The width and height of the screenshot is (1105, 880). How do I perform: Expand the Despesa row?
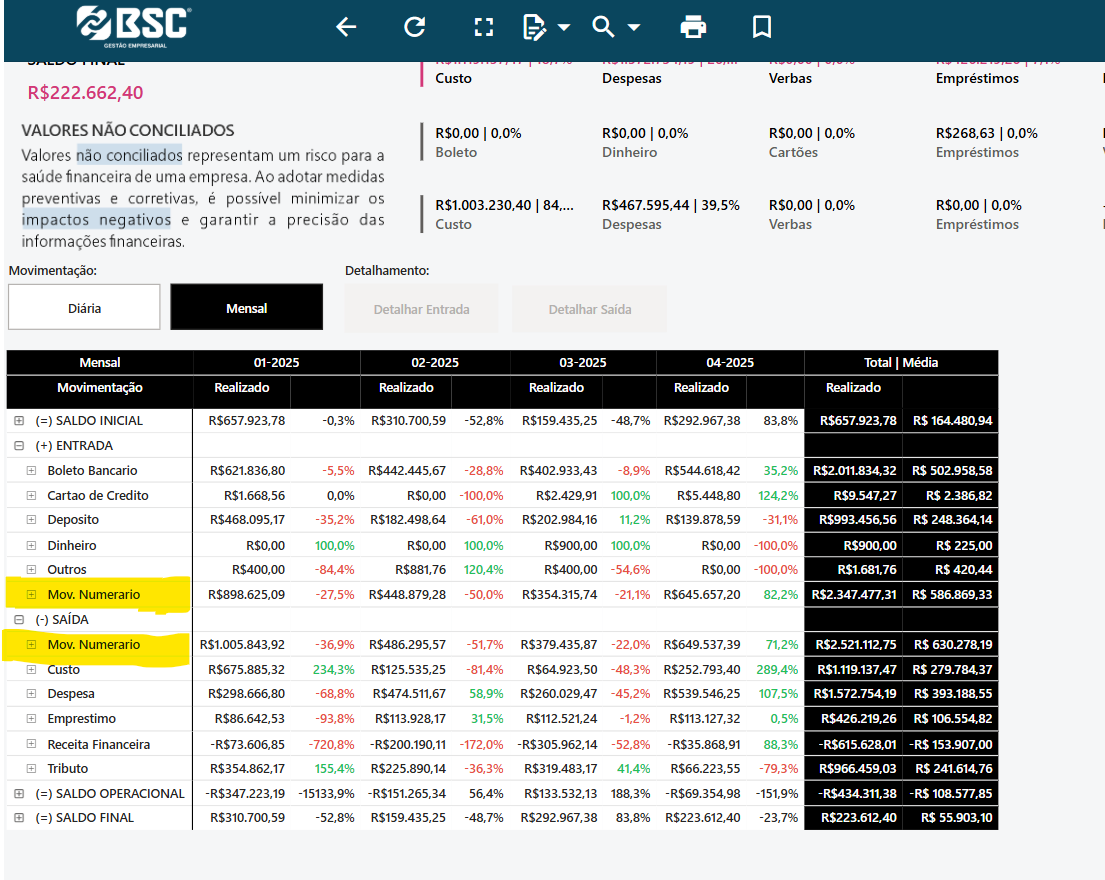pyautogui.click(x=31, y=694)
